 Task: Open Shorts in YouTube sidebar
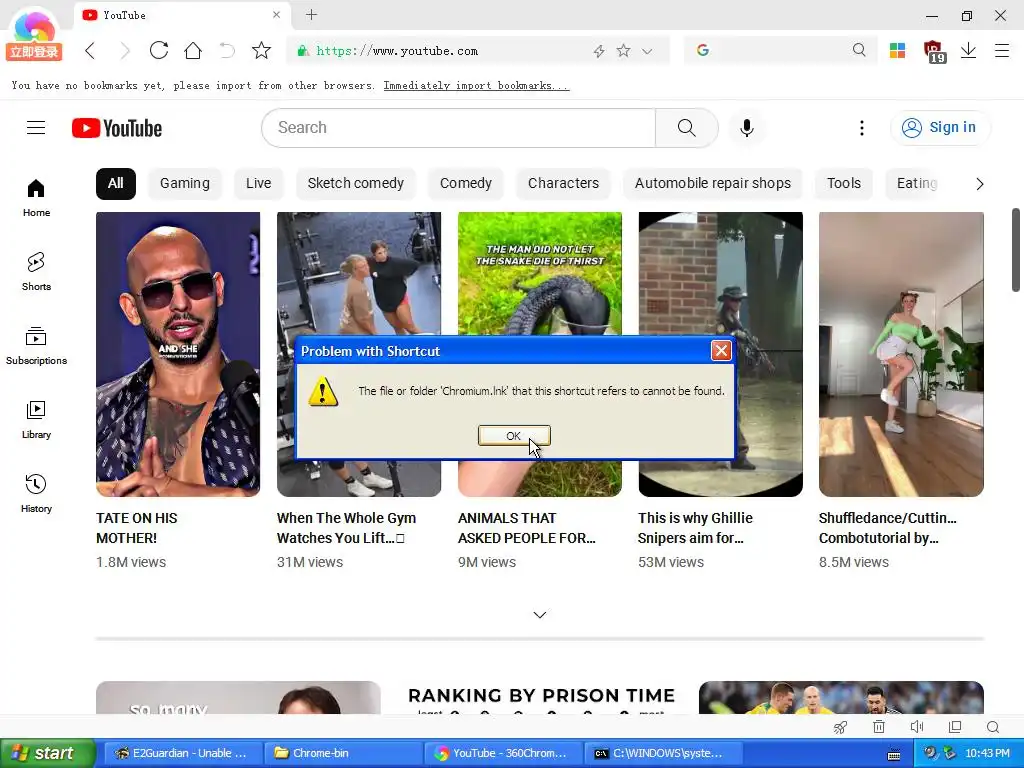tap(36, 272)
